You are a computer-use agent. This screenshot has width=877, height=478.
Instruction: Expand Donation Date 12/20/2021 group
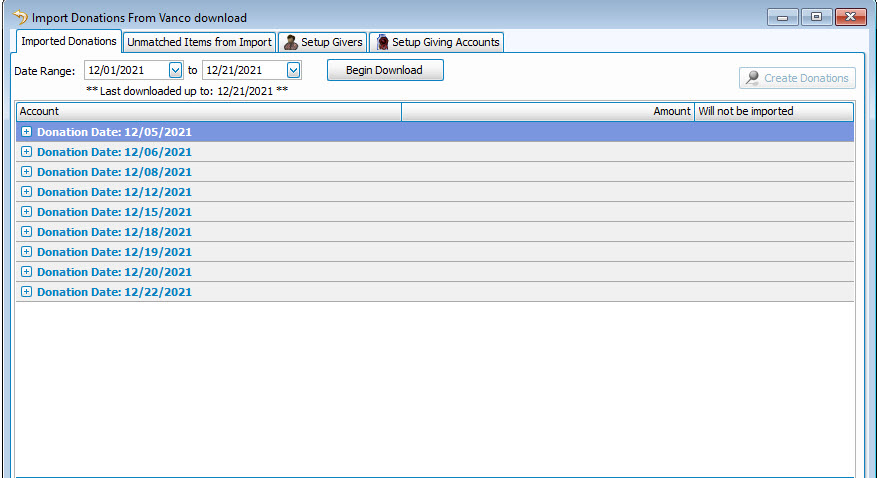(26, 272)
